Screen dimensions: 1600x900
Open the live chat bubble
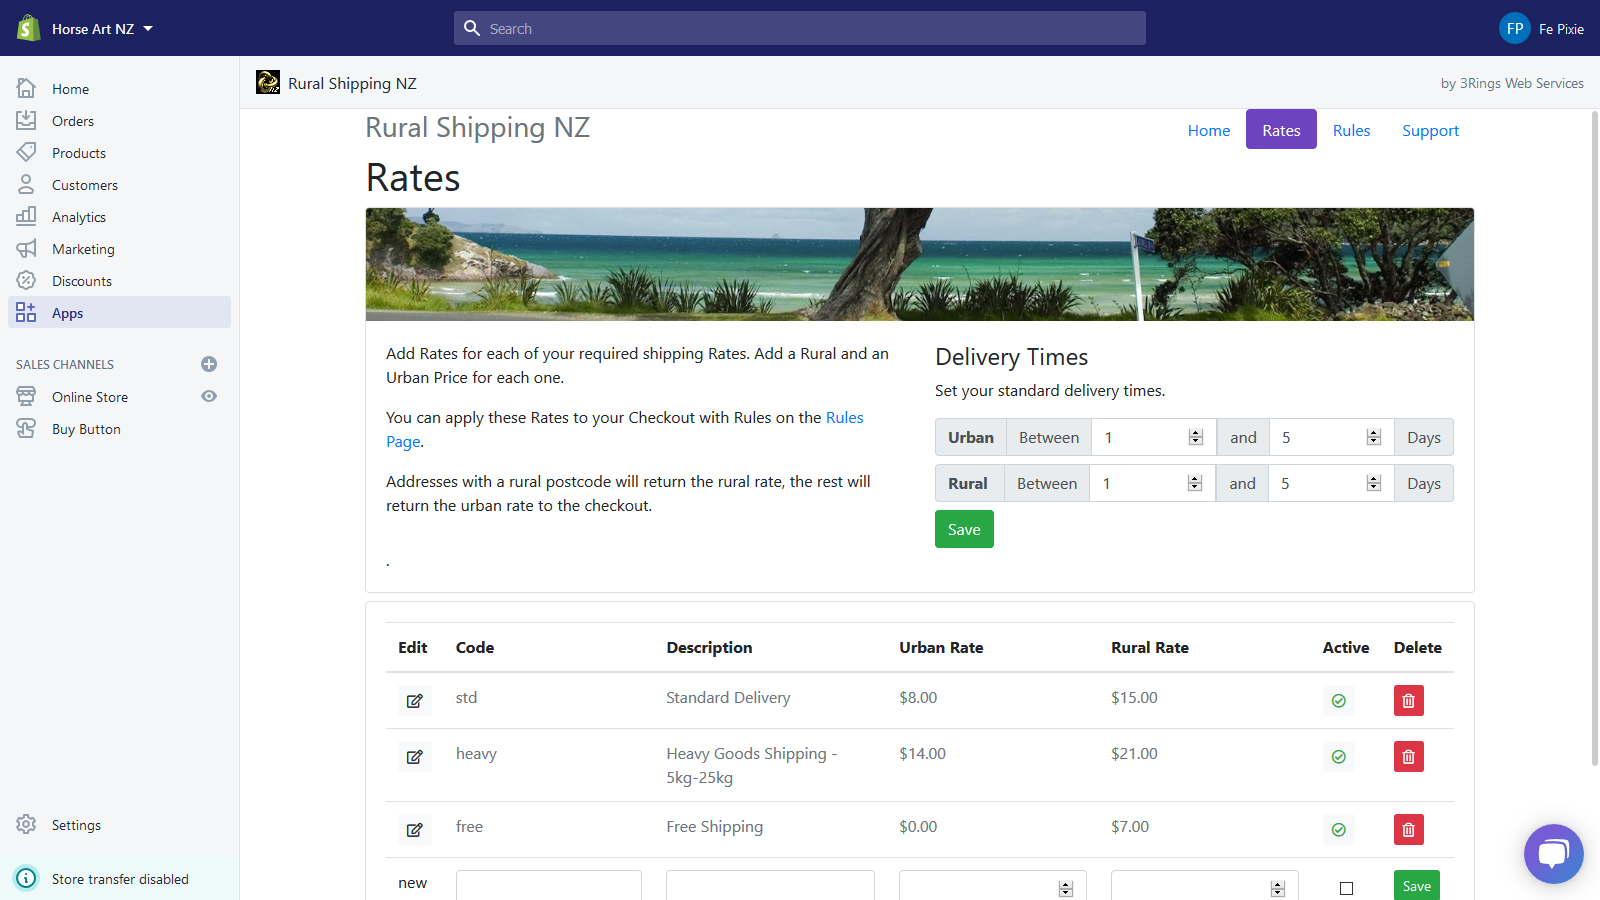(1553, 854)
